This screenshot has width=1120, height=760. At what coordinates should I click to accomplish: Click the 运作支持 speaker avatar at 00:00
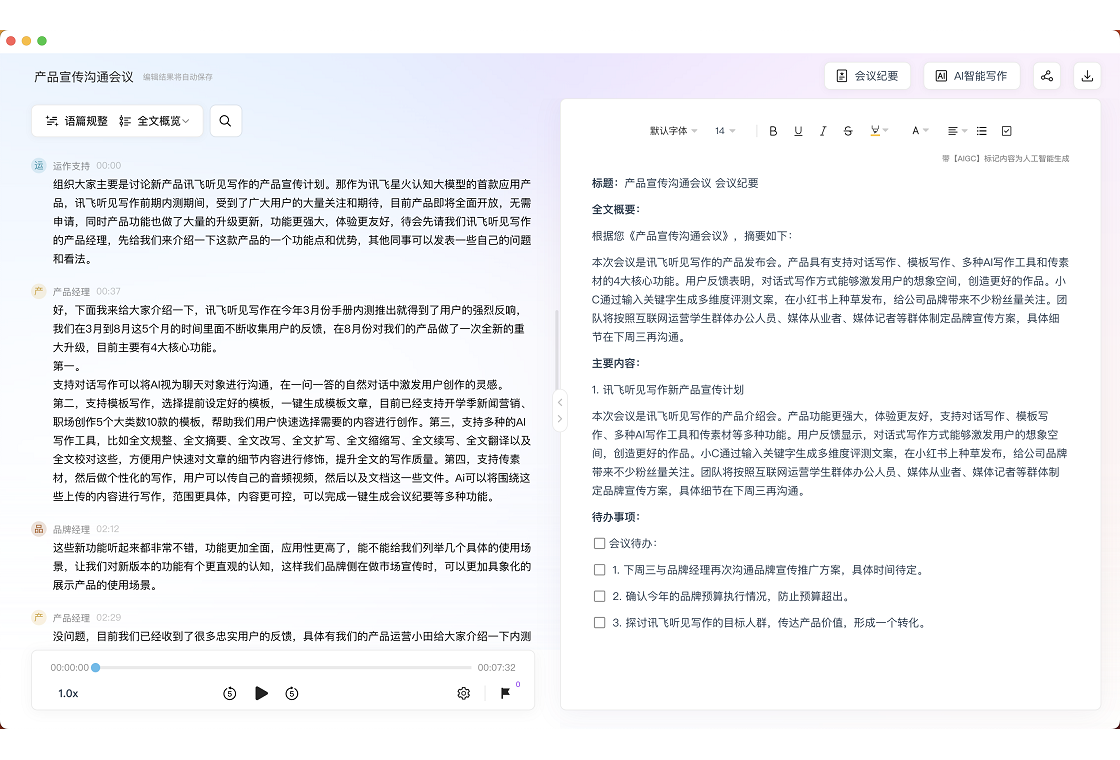[39, 165]
